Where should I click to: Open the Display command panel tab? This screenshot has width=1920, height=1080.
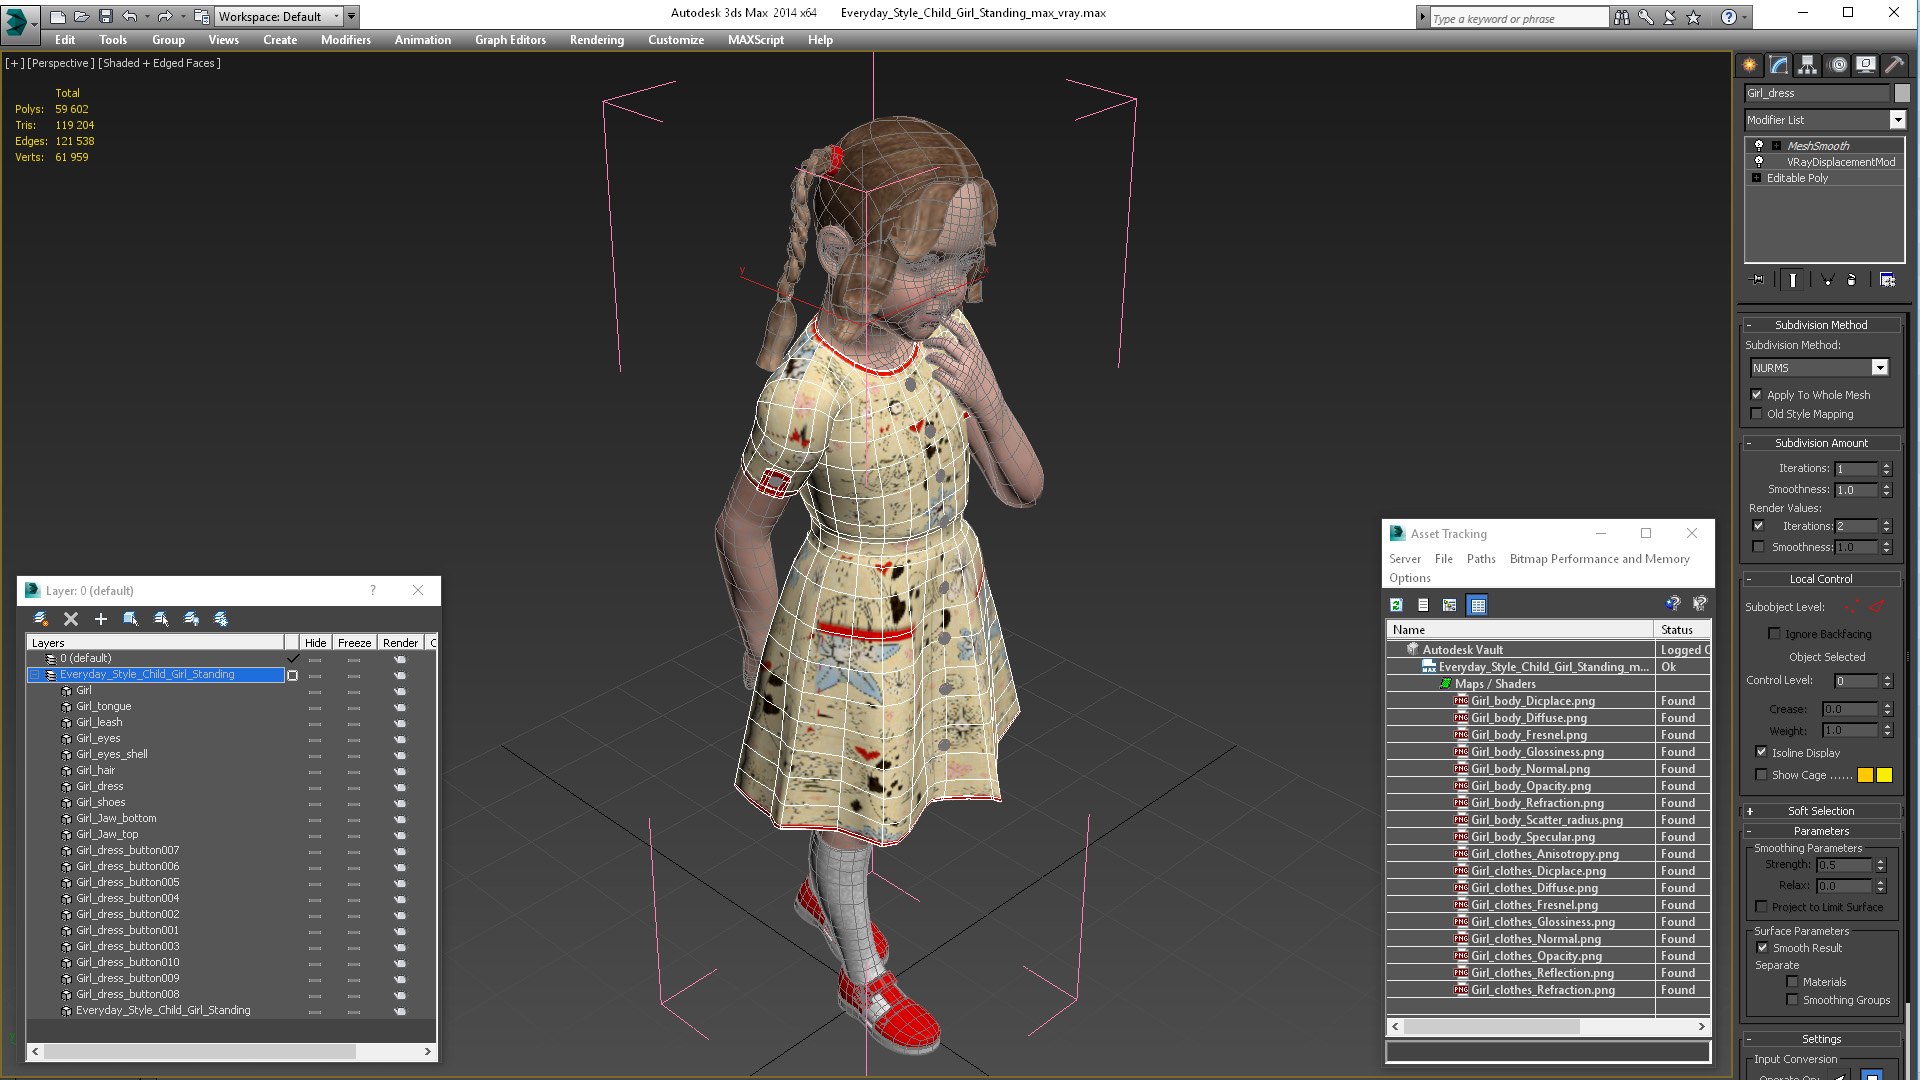(1866, 65)
